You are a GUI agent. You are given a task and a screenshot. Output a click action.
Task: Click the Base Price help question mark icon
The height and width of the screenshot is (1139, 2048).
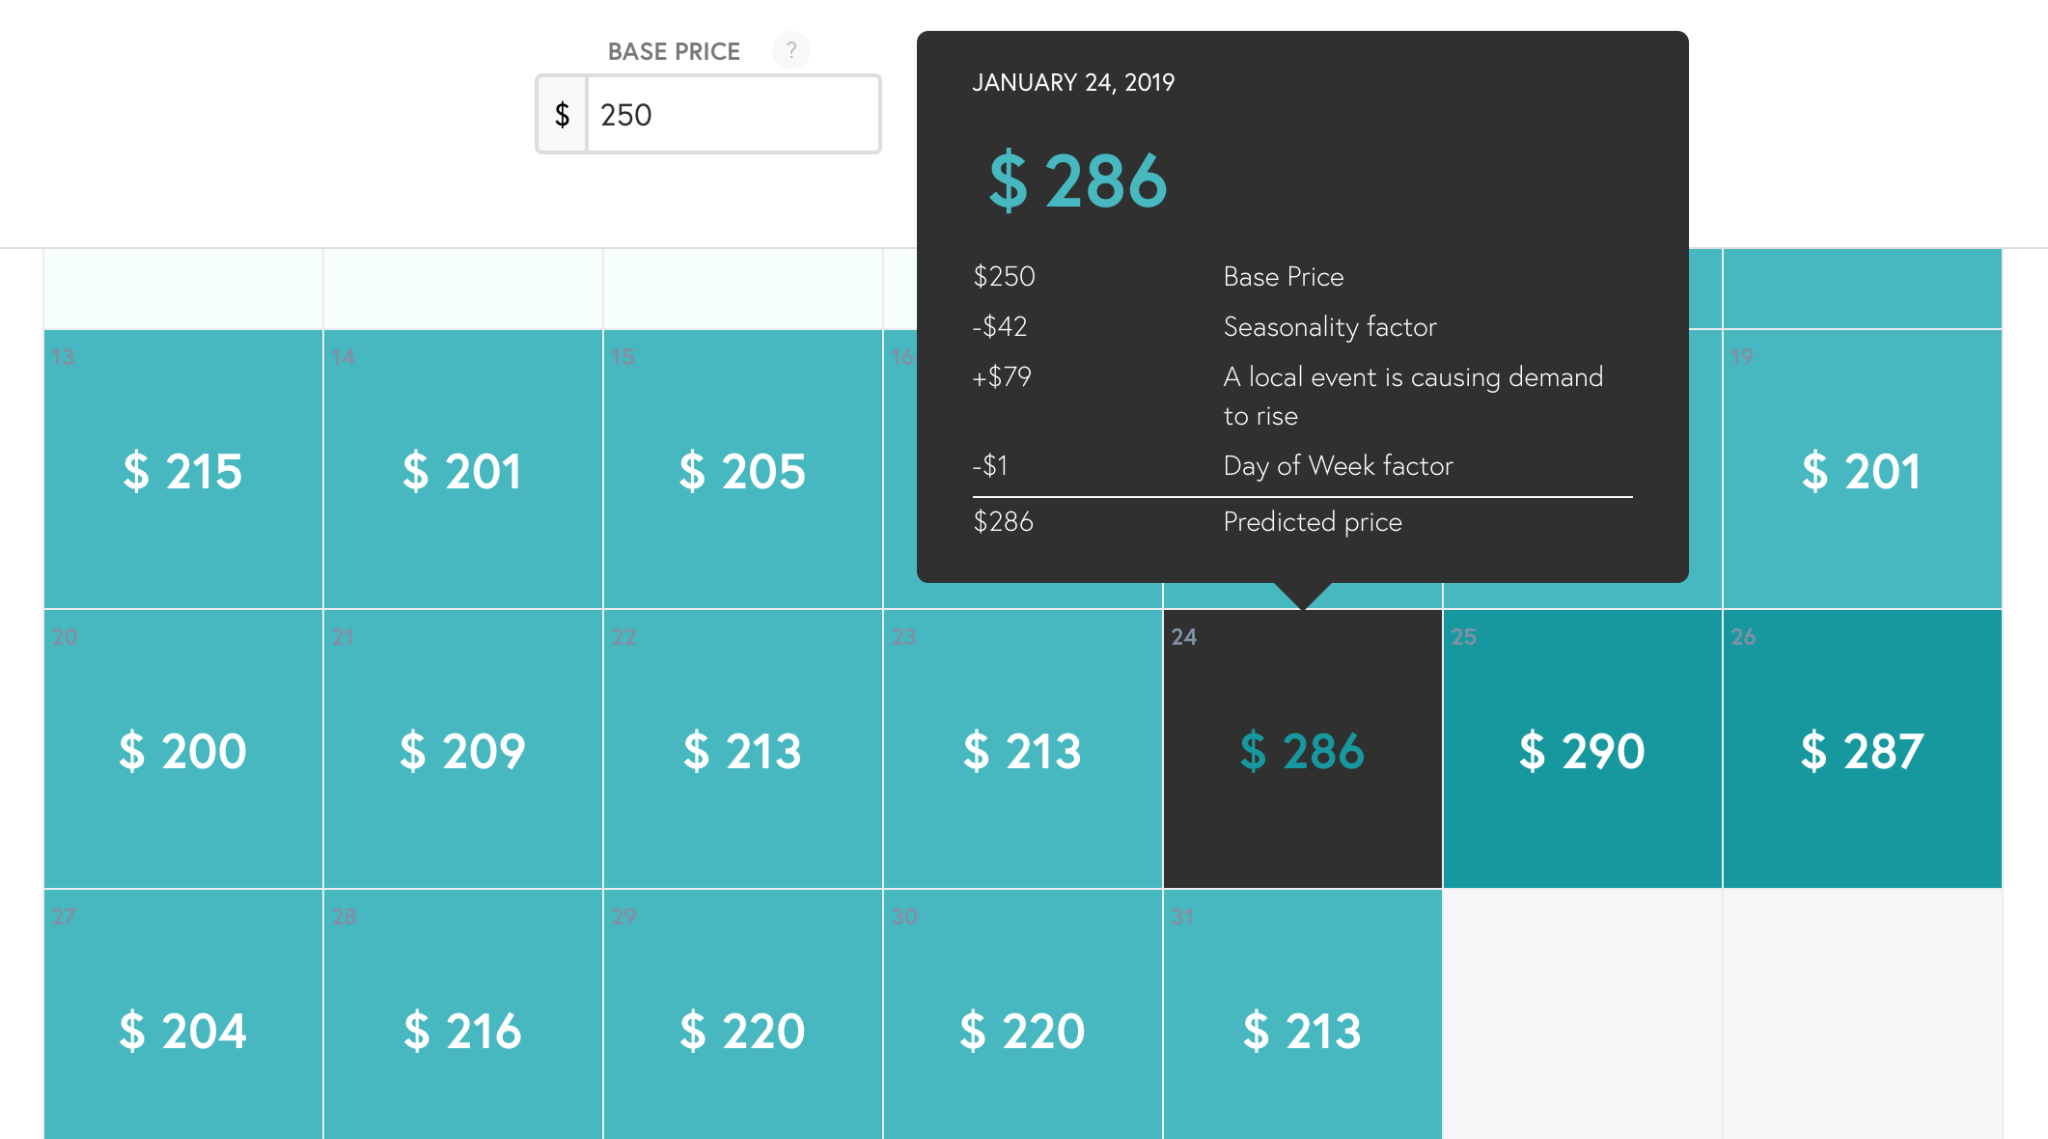tap(791, 51)
